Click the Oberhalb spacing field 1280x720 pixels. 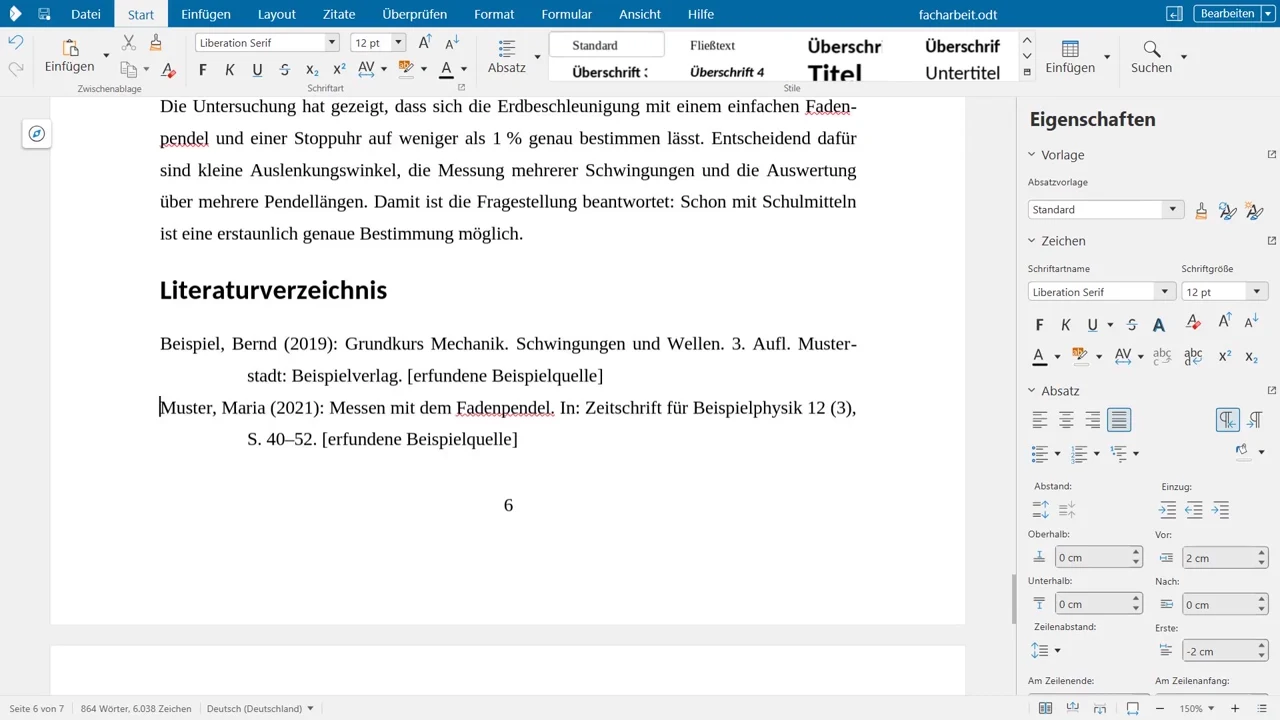[x=1098, y=557]
